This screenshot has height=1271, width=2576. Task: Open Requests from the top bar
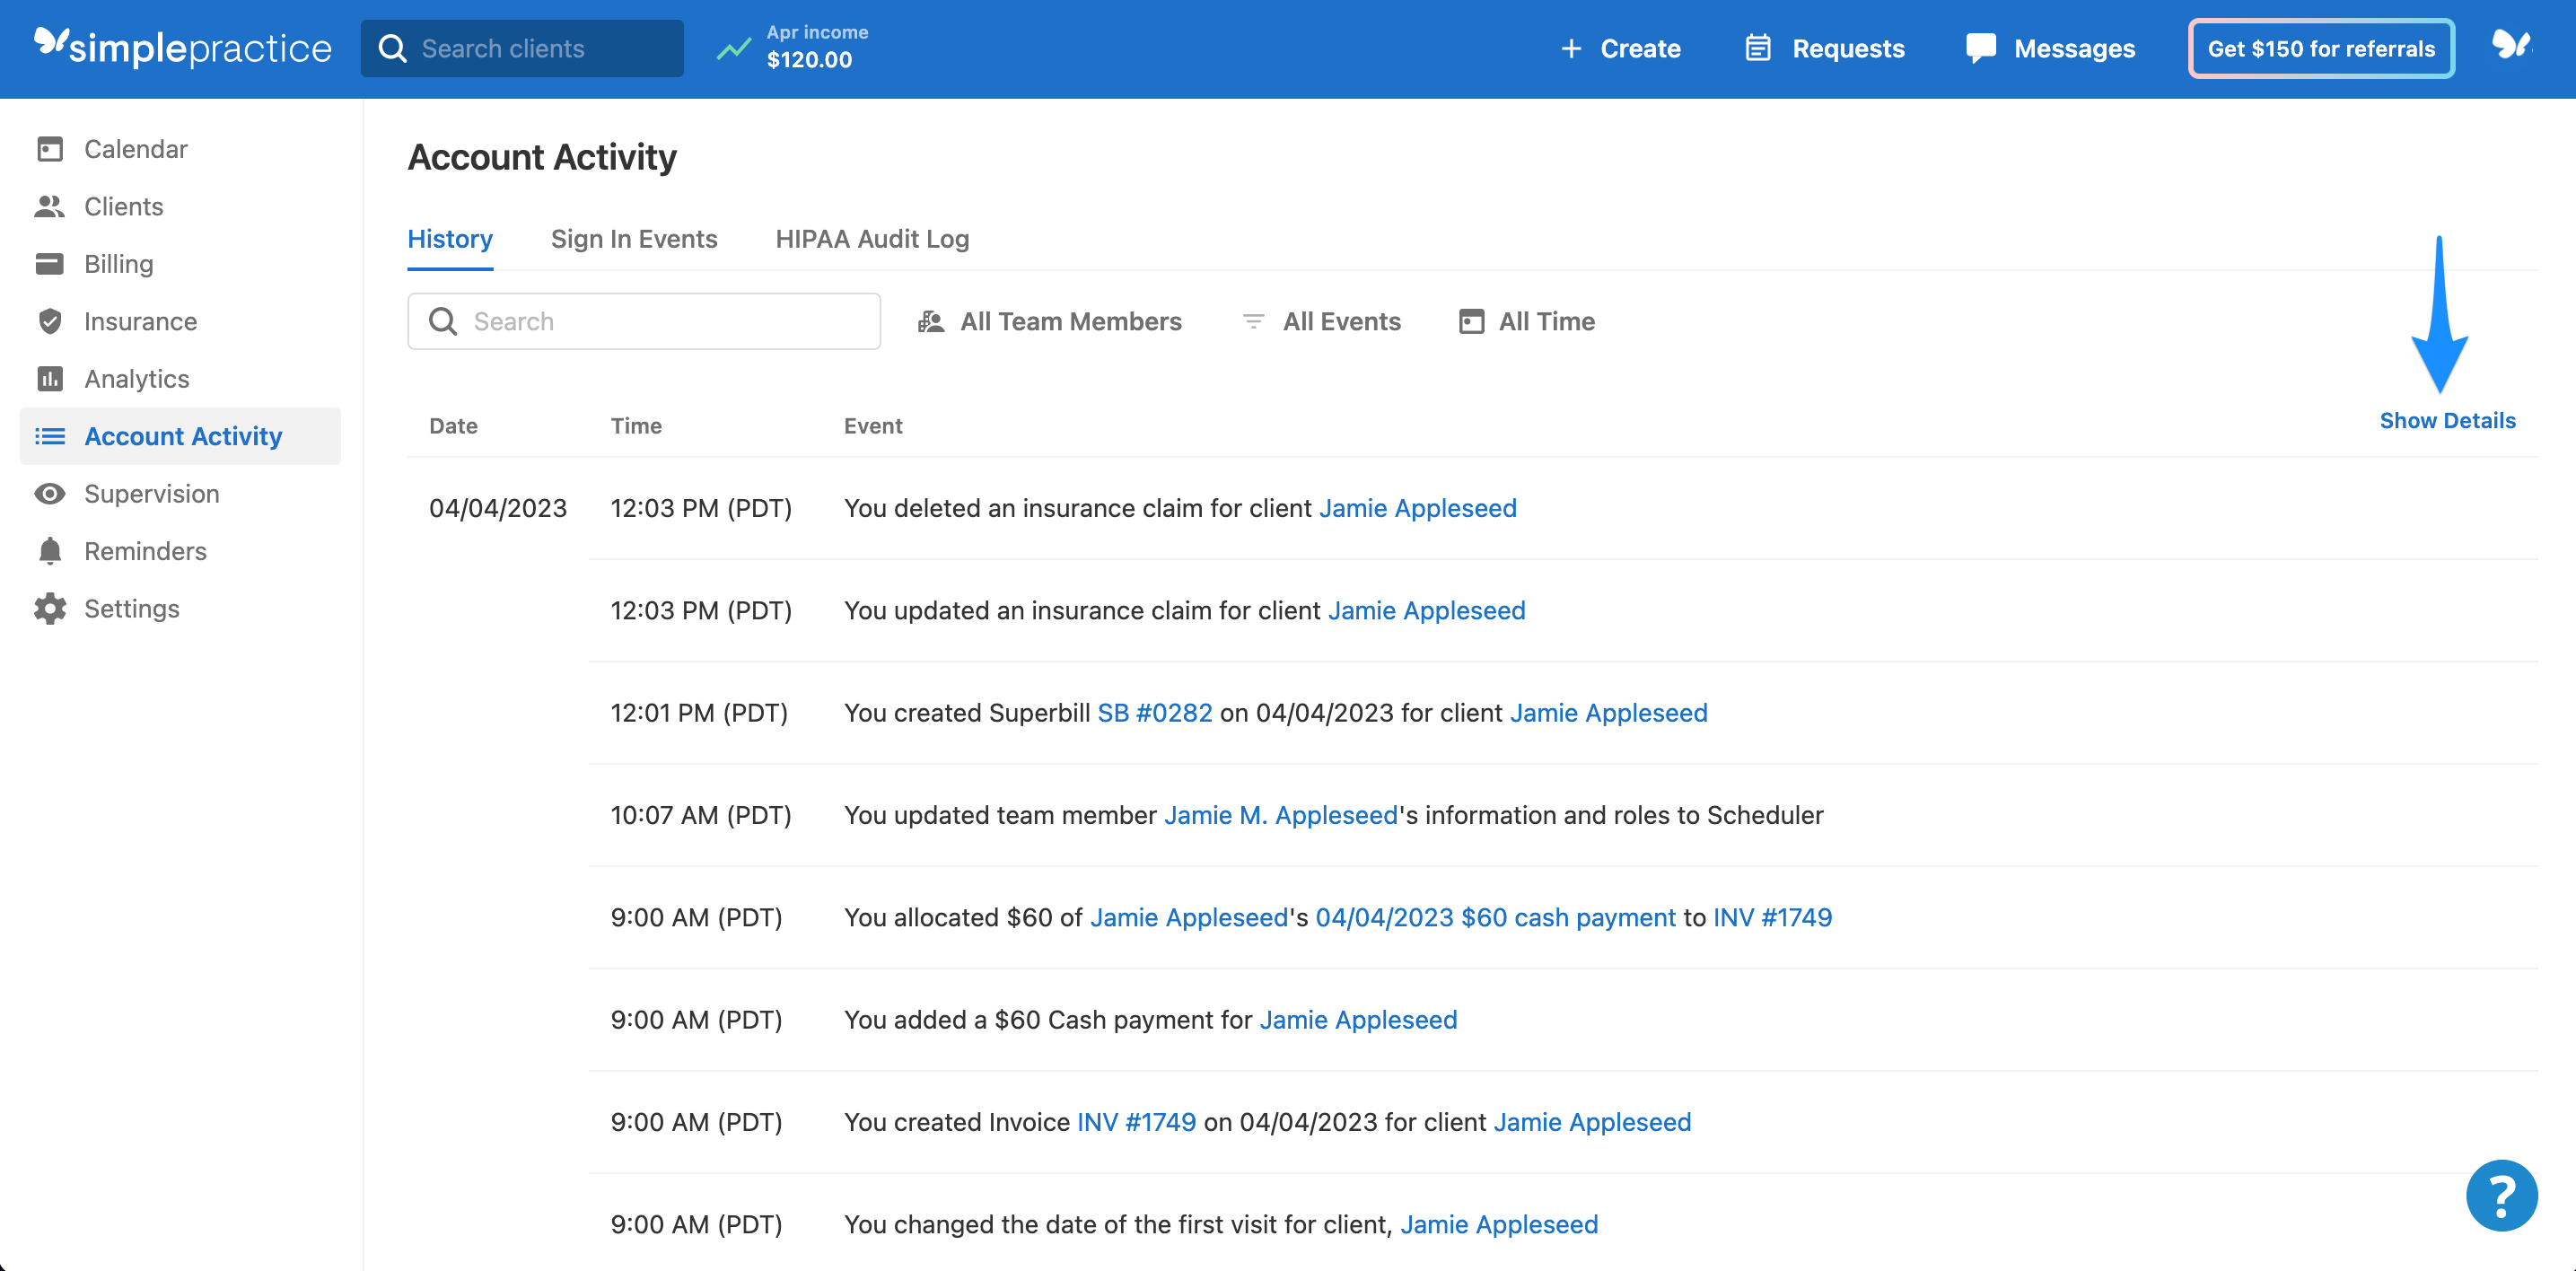[x=1848, y=48]
